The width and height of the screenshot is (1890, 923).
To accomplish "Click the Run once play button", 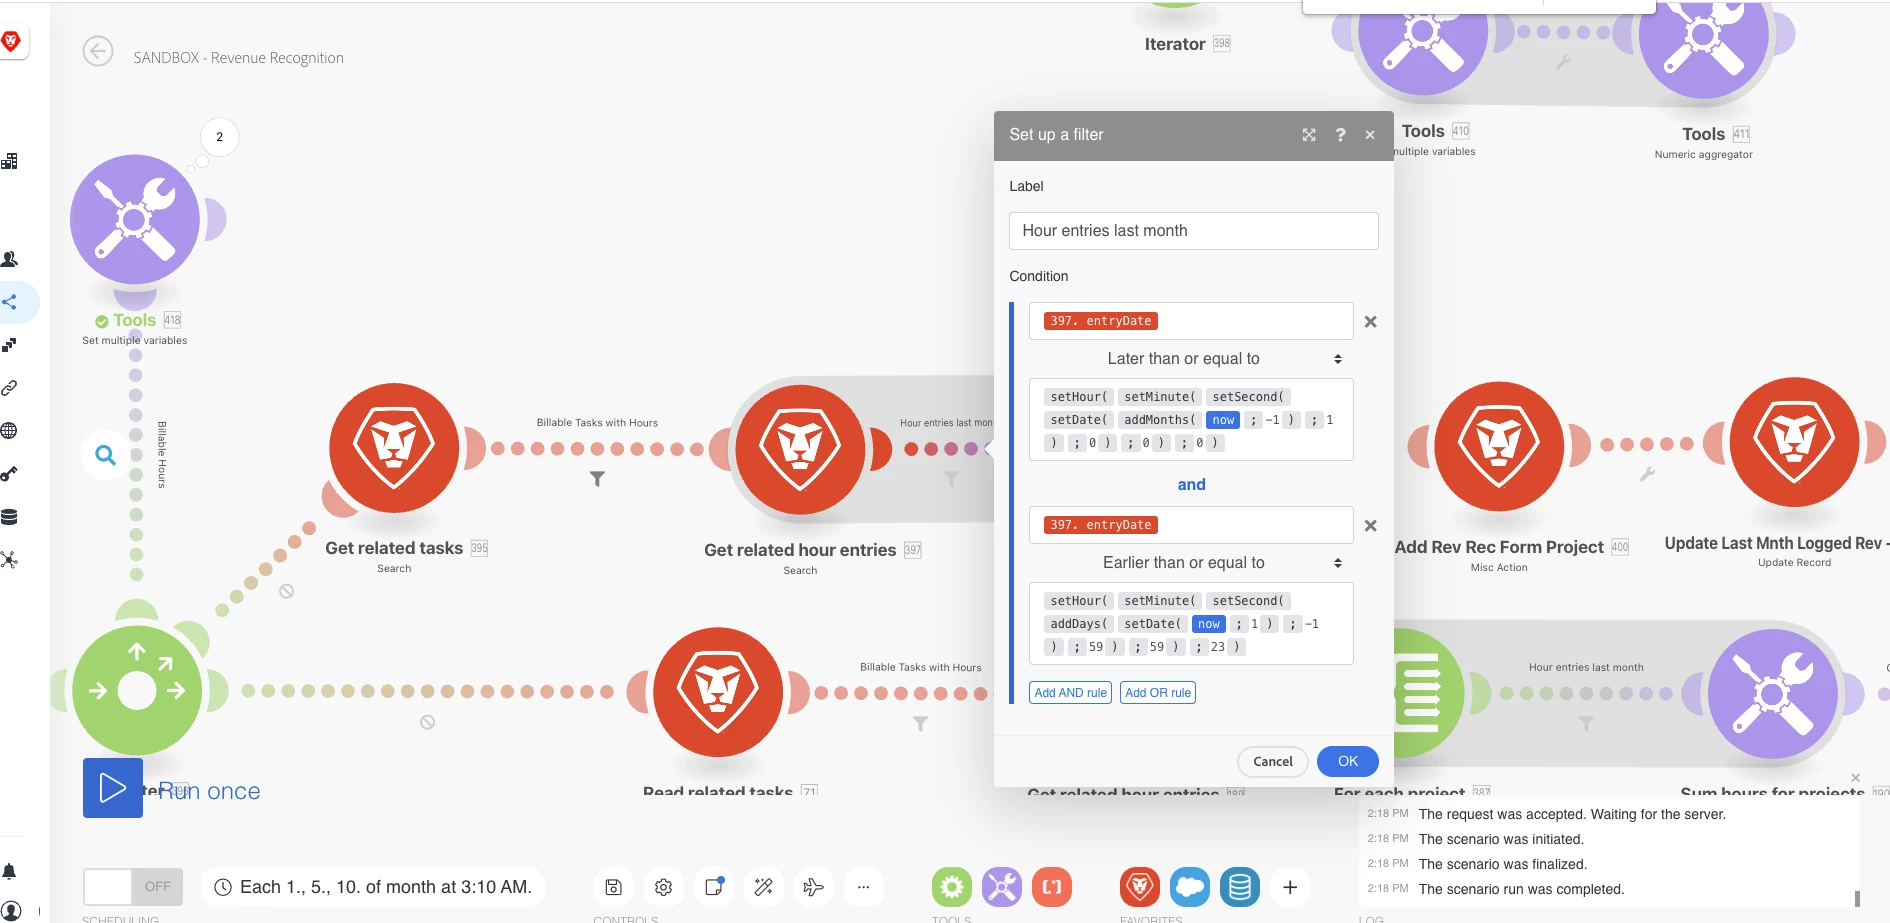I will click(x=113, y=788).
